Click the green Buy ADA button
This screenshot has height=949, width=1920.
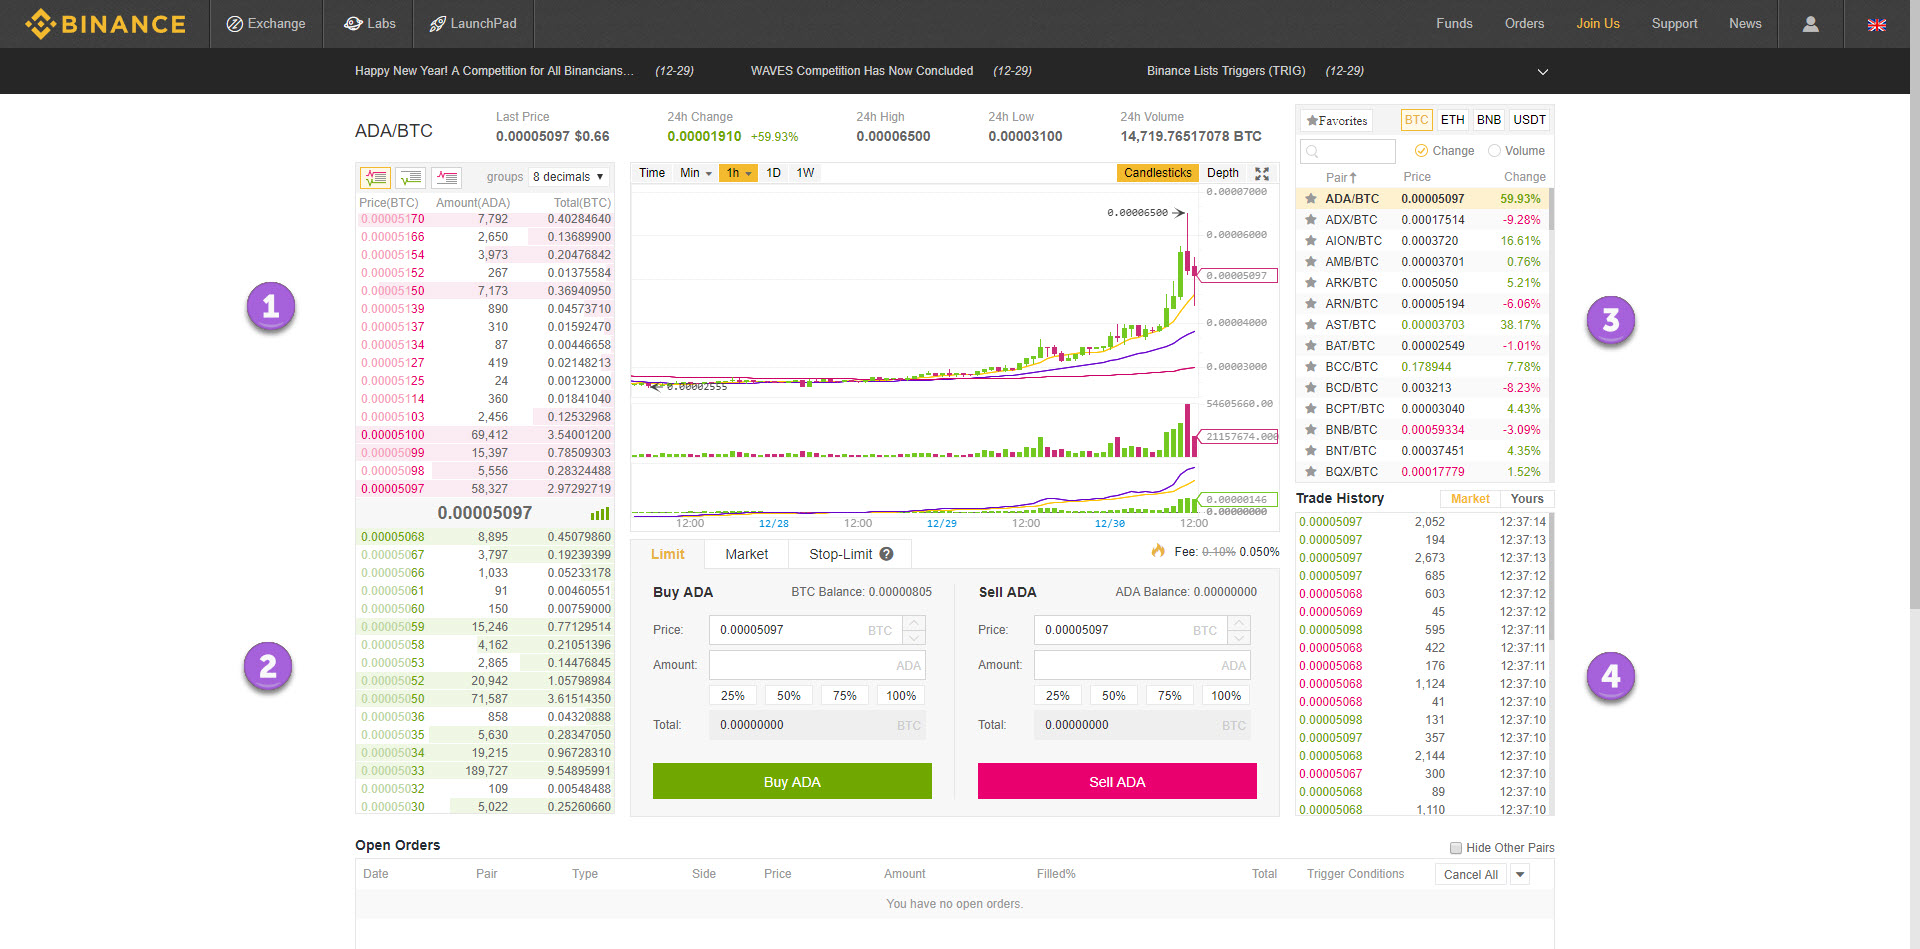(792, 782)
